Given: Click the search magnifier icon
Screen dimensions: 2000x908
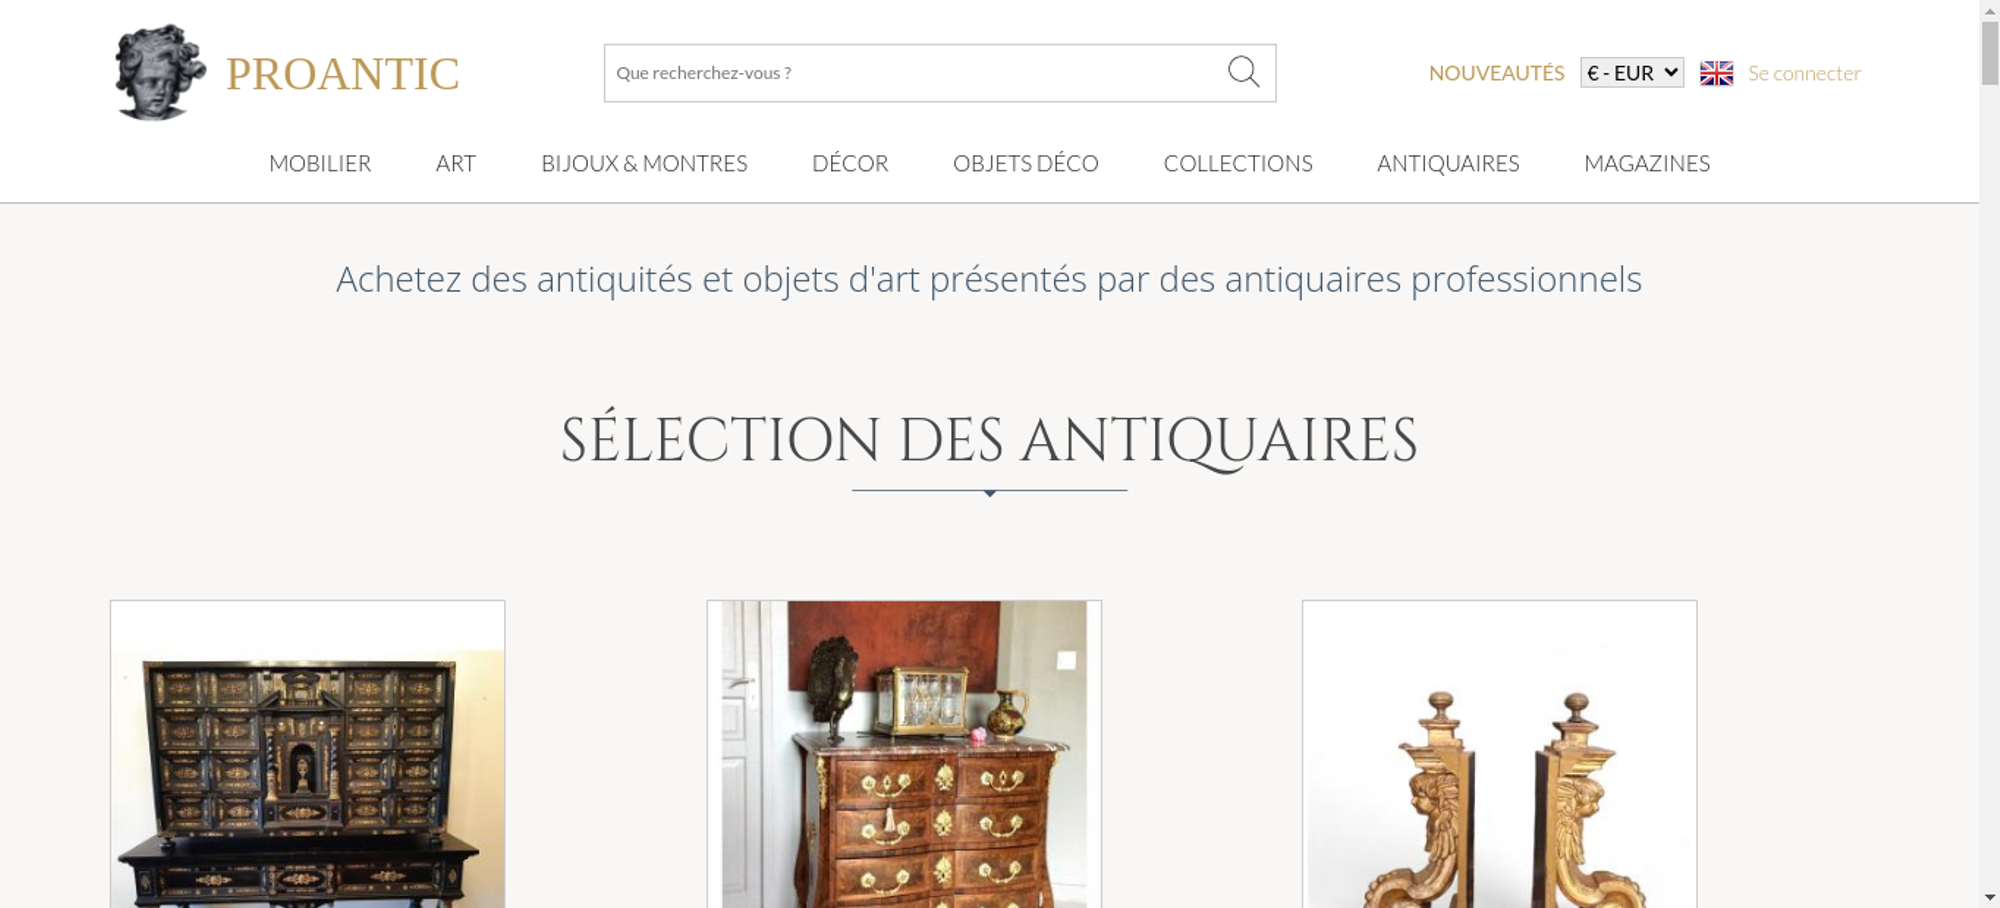Looking at the screenshot, I should click(x=1243, y=72).
